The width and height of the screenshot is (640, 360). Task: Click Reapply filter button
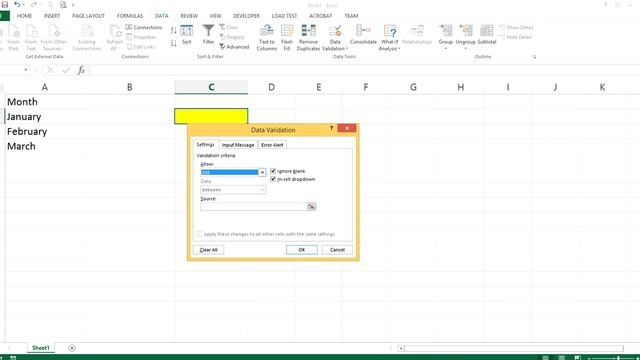coord(231,37)
